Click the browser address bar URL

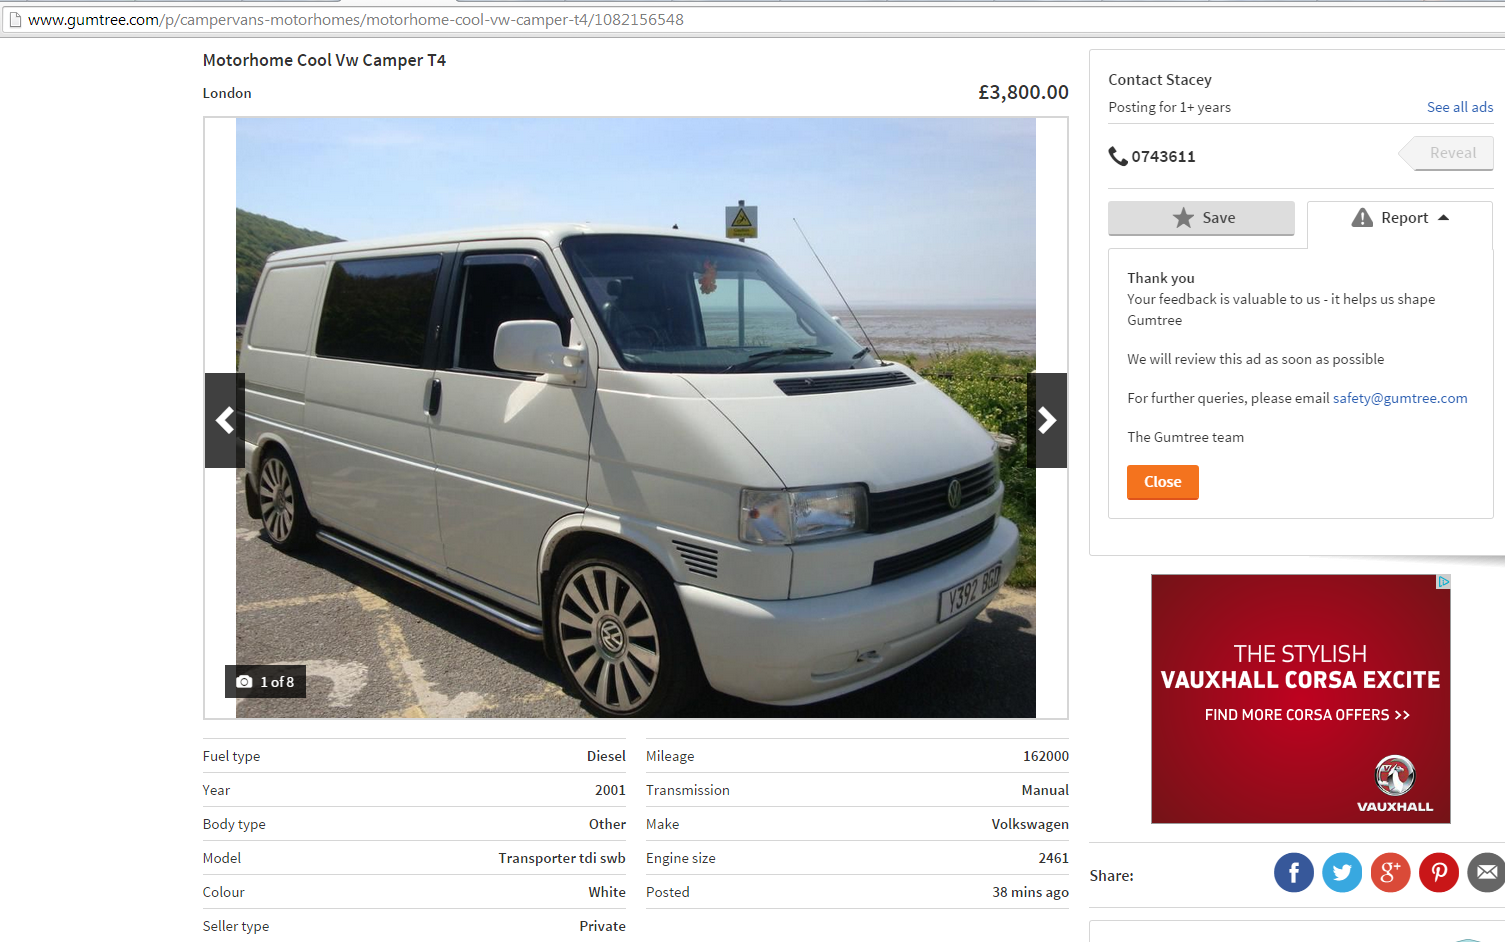(356, 19)
